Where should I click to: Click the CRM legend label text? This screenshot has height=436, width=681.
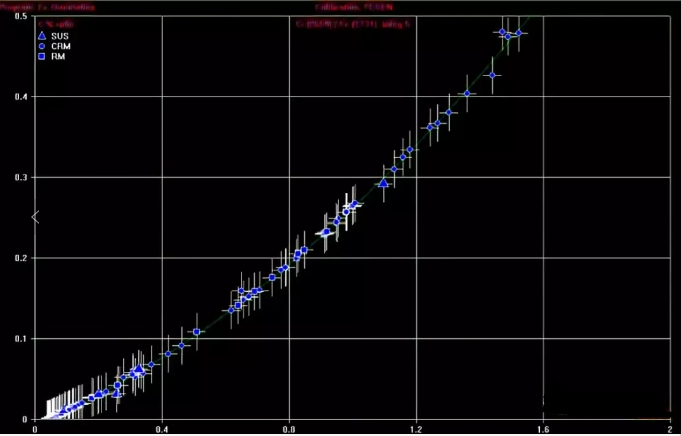[x=60, y=47]
